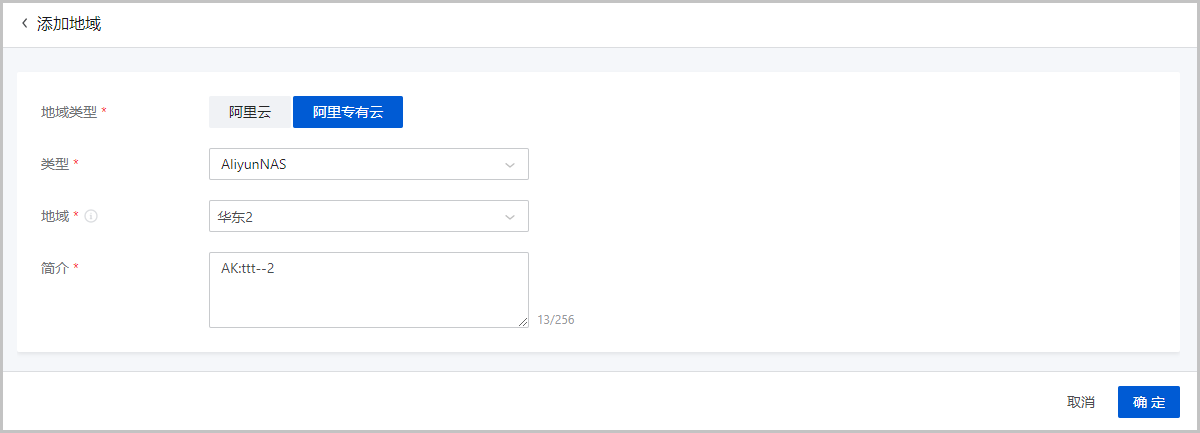Go back using the left chevron icon
The height and width of the screenshot is (433, 1200).
24,23
